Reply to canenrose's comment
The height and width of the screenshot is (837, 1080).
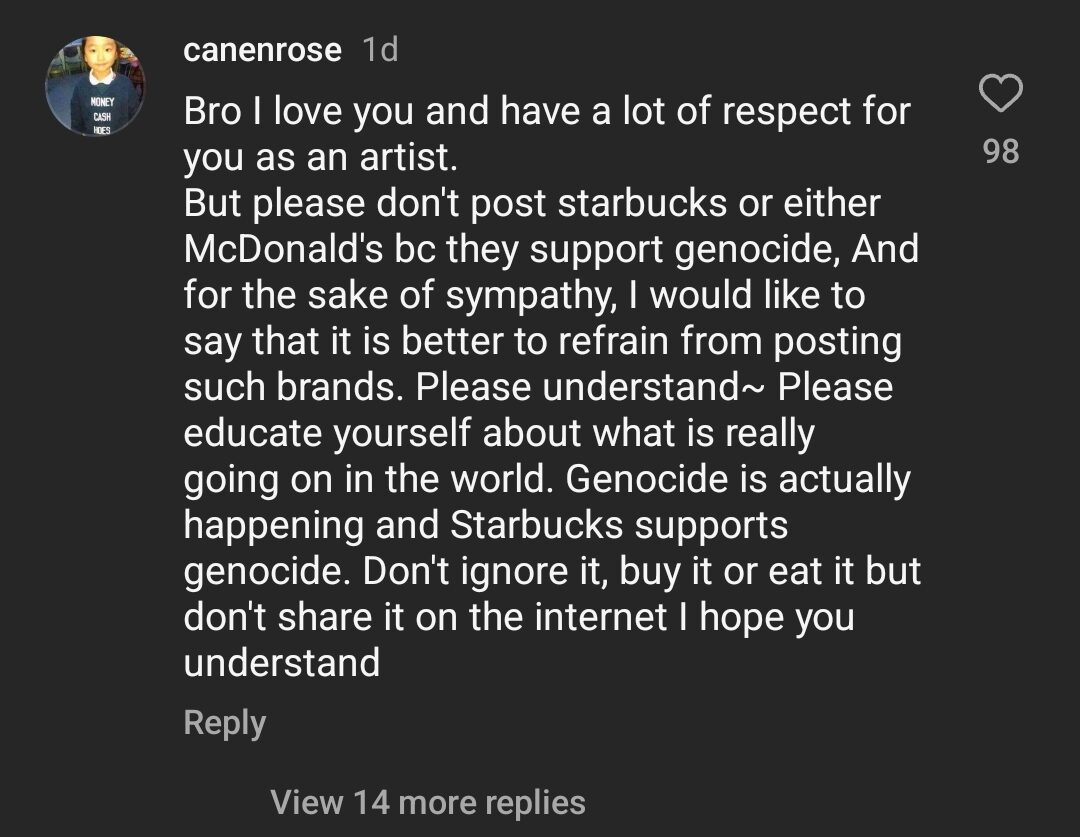224,723
